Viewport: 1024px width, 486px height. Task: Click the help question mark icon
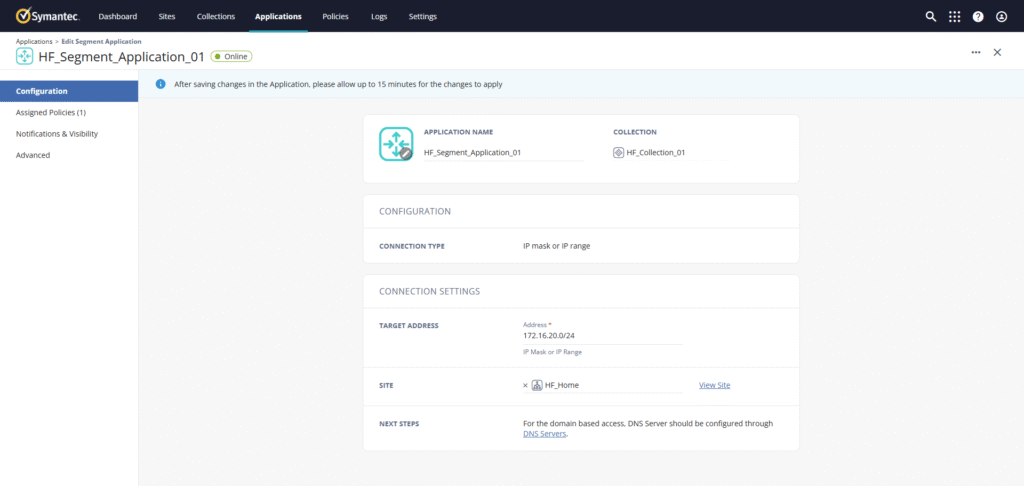(978, 16)
